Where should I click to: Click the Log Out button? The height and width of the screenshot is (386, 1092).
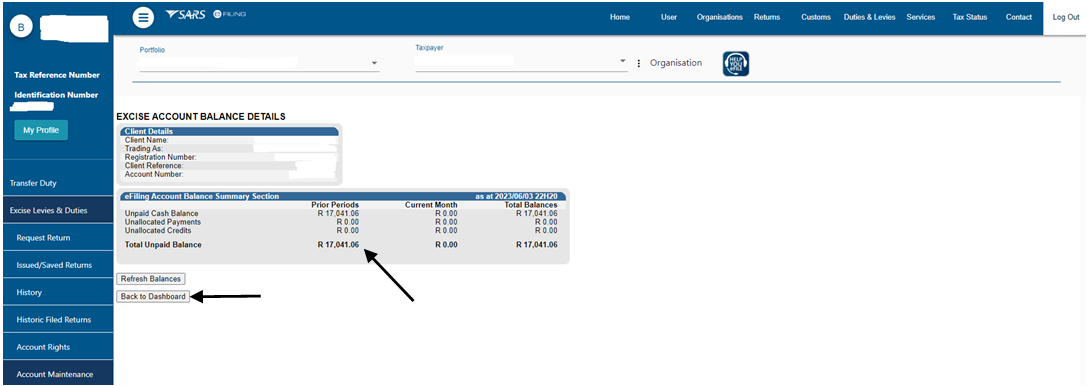(x=1066, y=17)
